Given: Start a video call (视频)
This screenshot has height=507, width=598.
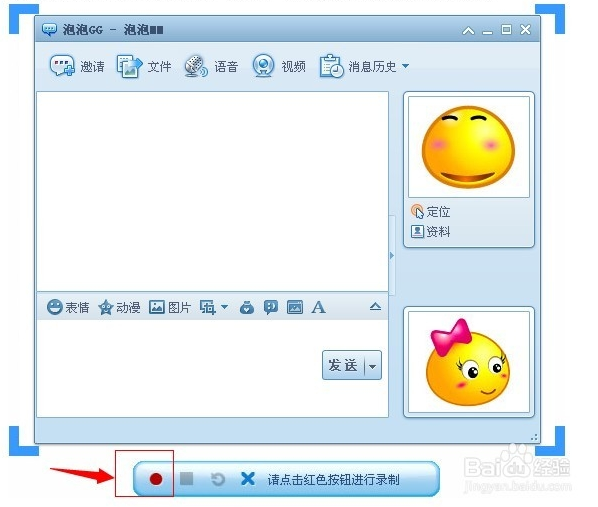Looking at the screenshot, I should (x=279, y=66).
